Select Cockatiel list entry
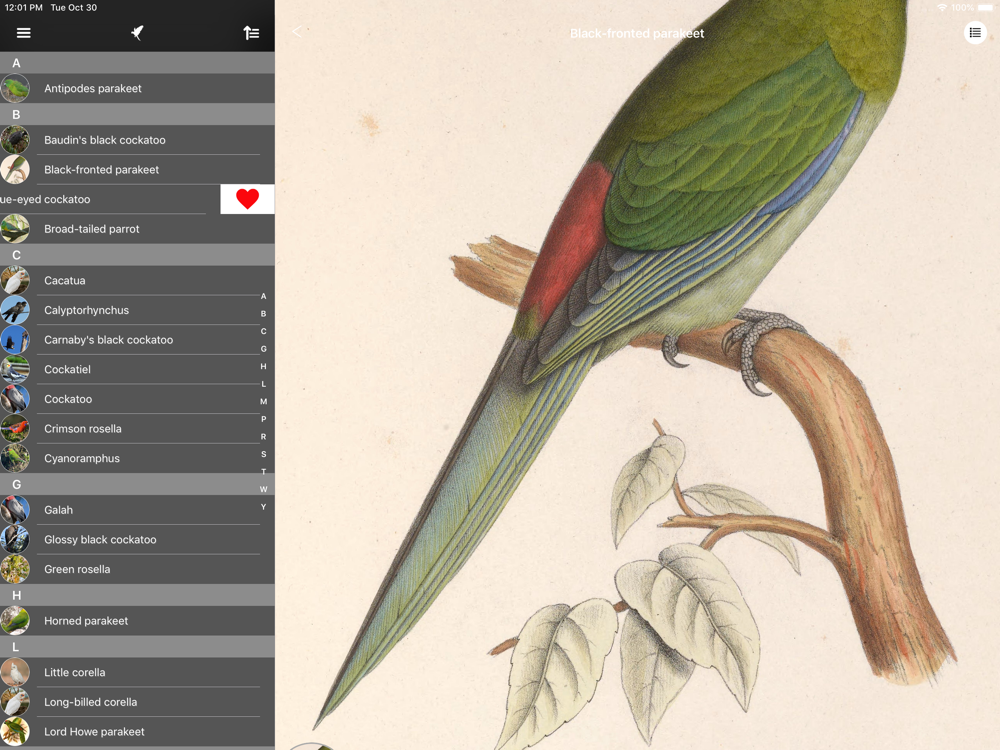This screenshot has width=1000, height=750. click(137, 369)
